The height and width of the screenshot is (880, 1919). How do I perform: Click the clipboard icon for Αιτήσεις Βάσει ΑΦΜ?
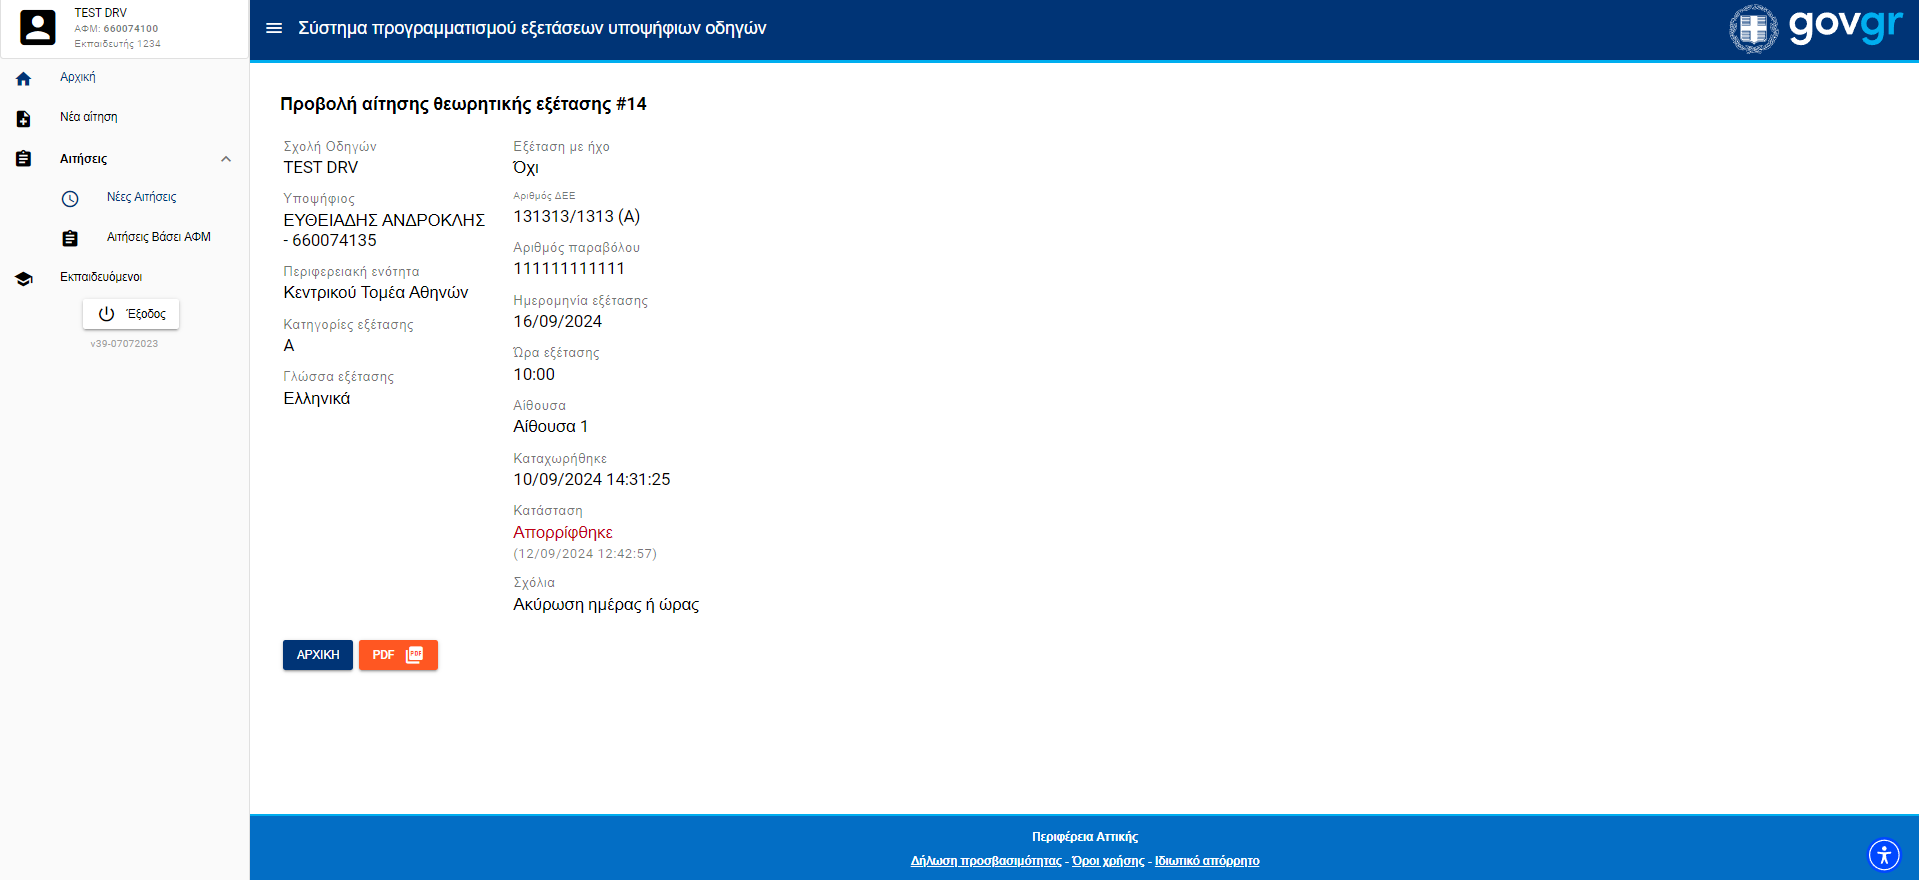(x=70, y=239)
